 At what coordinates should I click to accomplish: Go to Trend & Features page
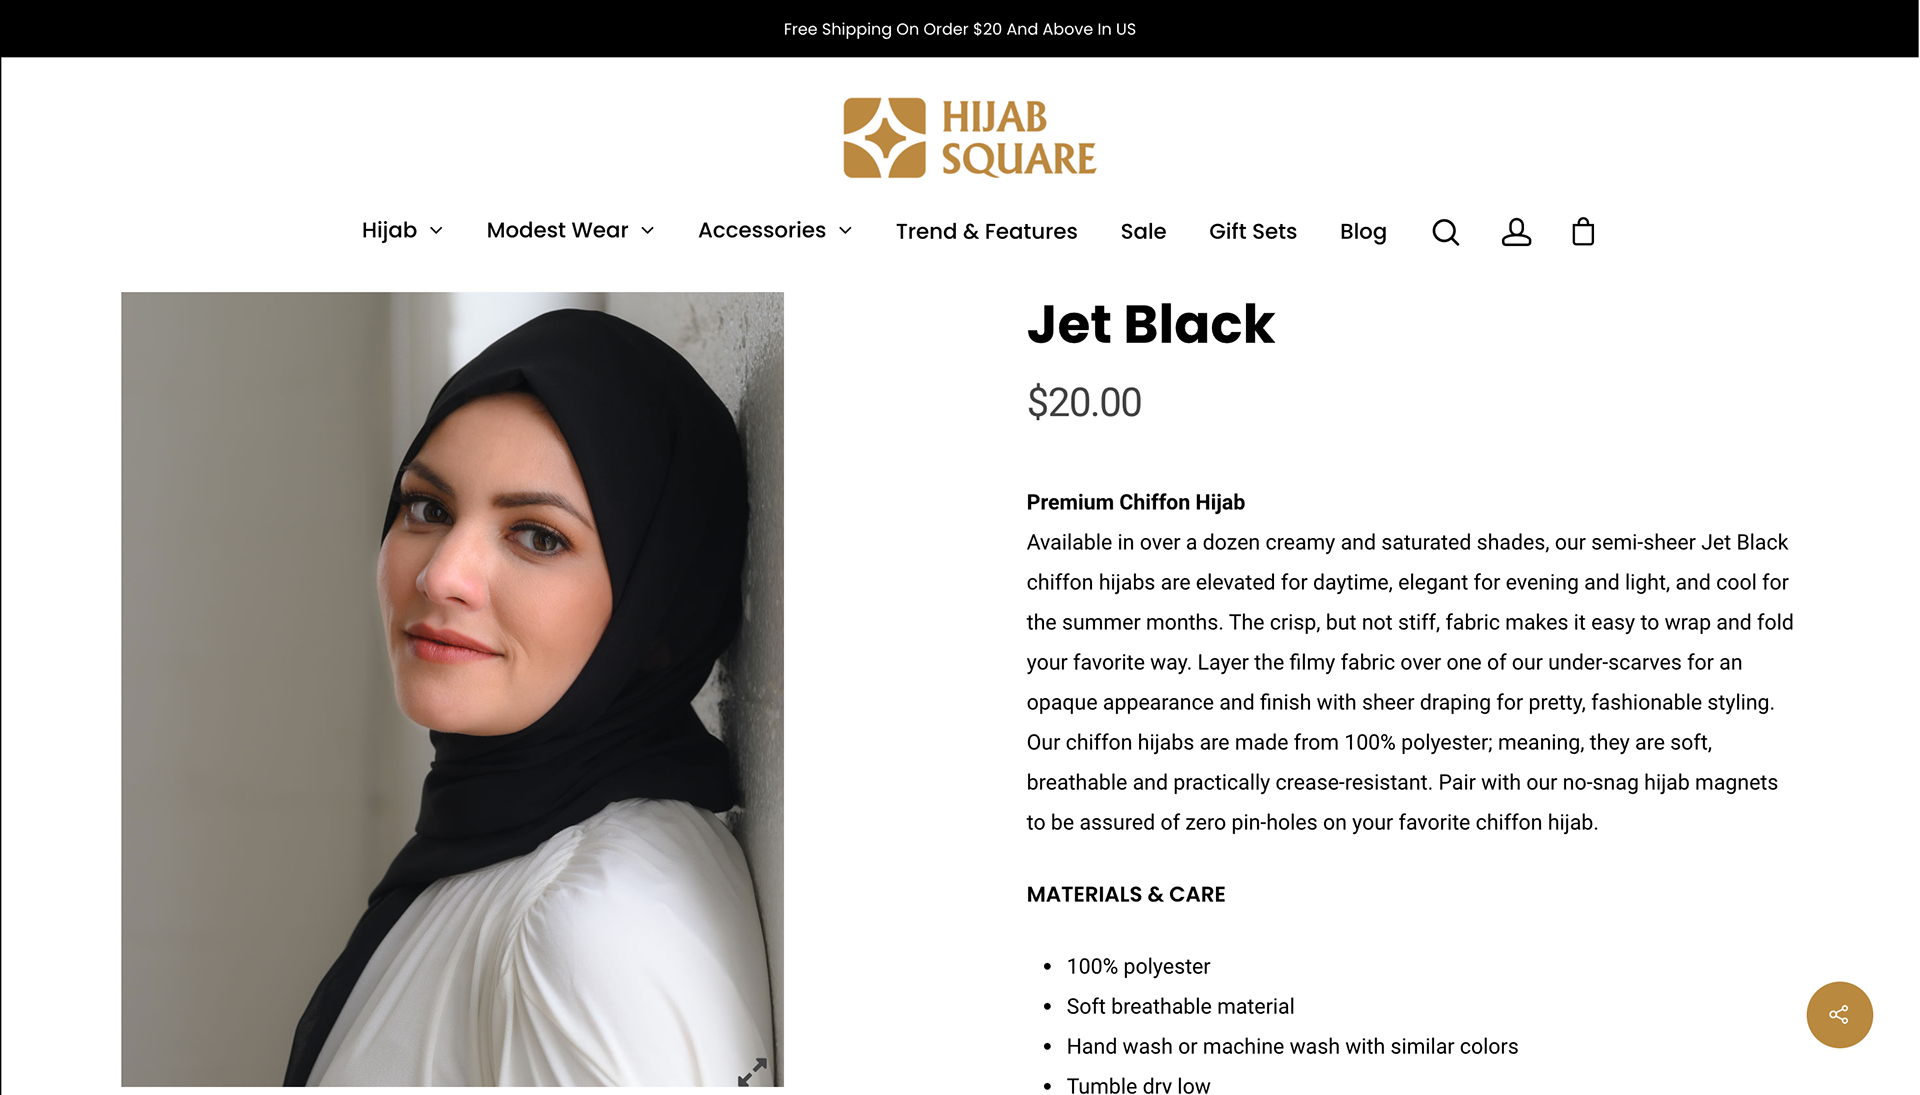point(986,231)
